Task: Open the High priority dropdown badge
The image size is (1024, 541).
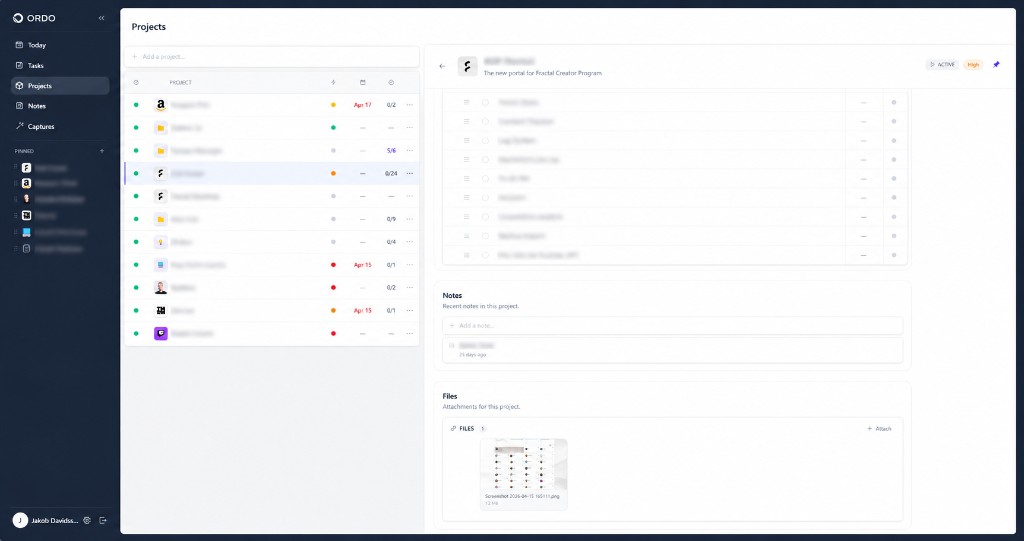Action: (x=973, y=65)
